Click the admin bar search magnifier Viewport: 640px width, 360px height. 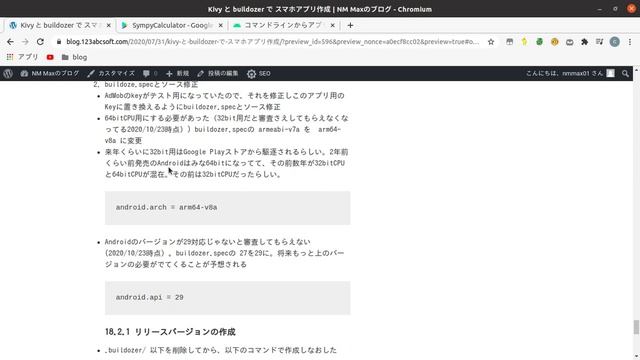(625, 73)
